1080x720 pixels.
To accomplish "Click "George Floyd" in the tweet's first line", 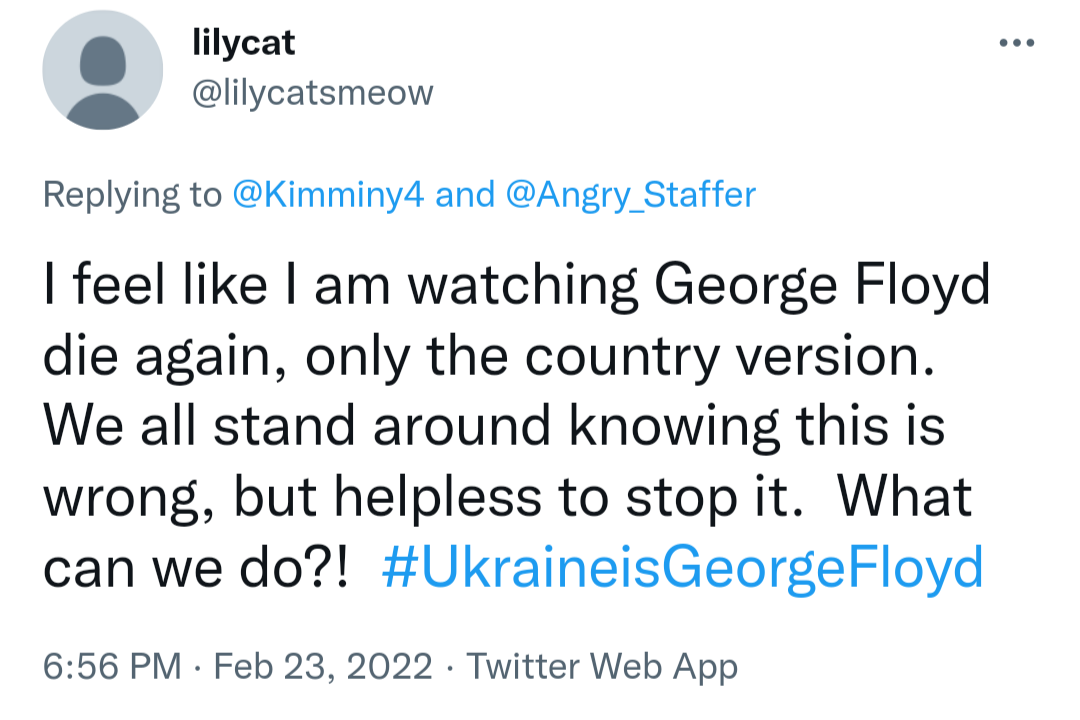I will click(x=822, y=287).
